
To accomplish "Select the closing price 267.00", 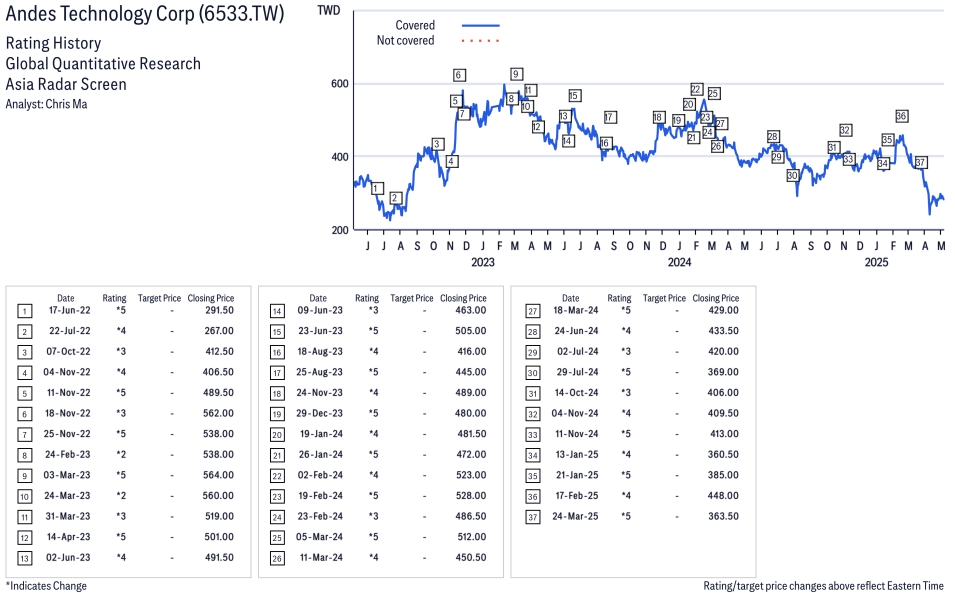I will click(x=219, y=331).
